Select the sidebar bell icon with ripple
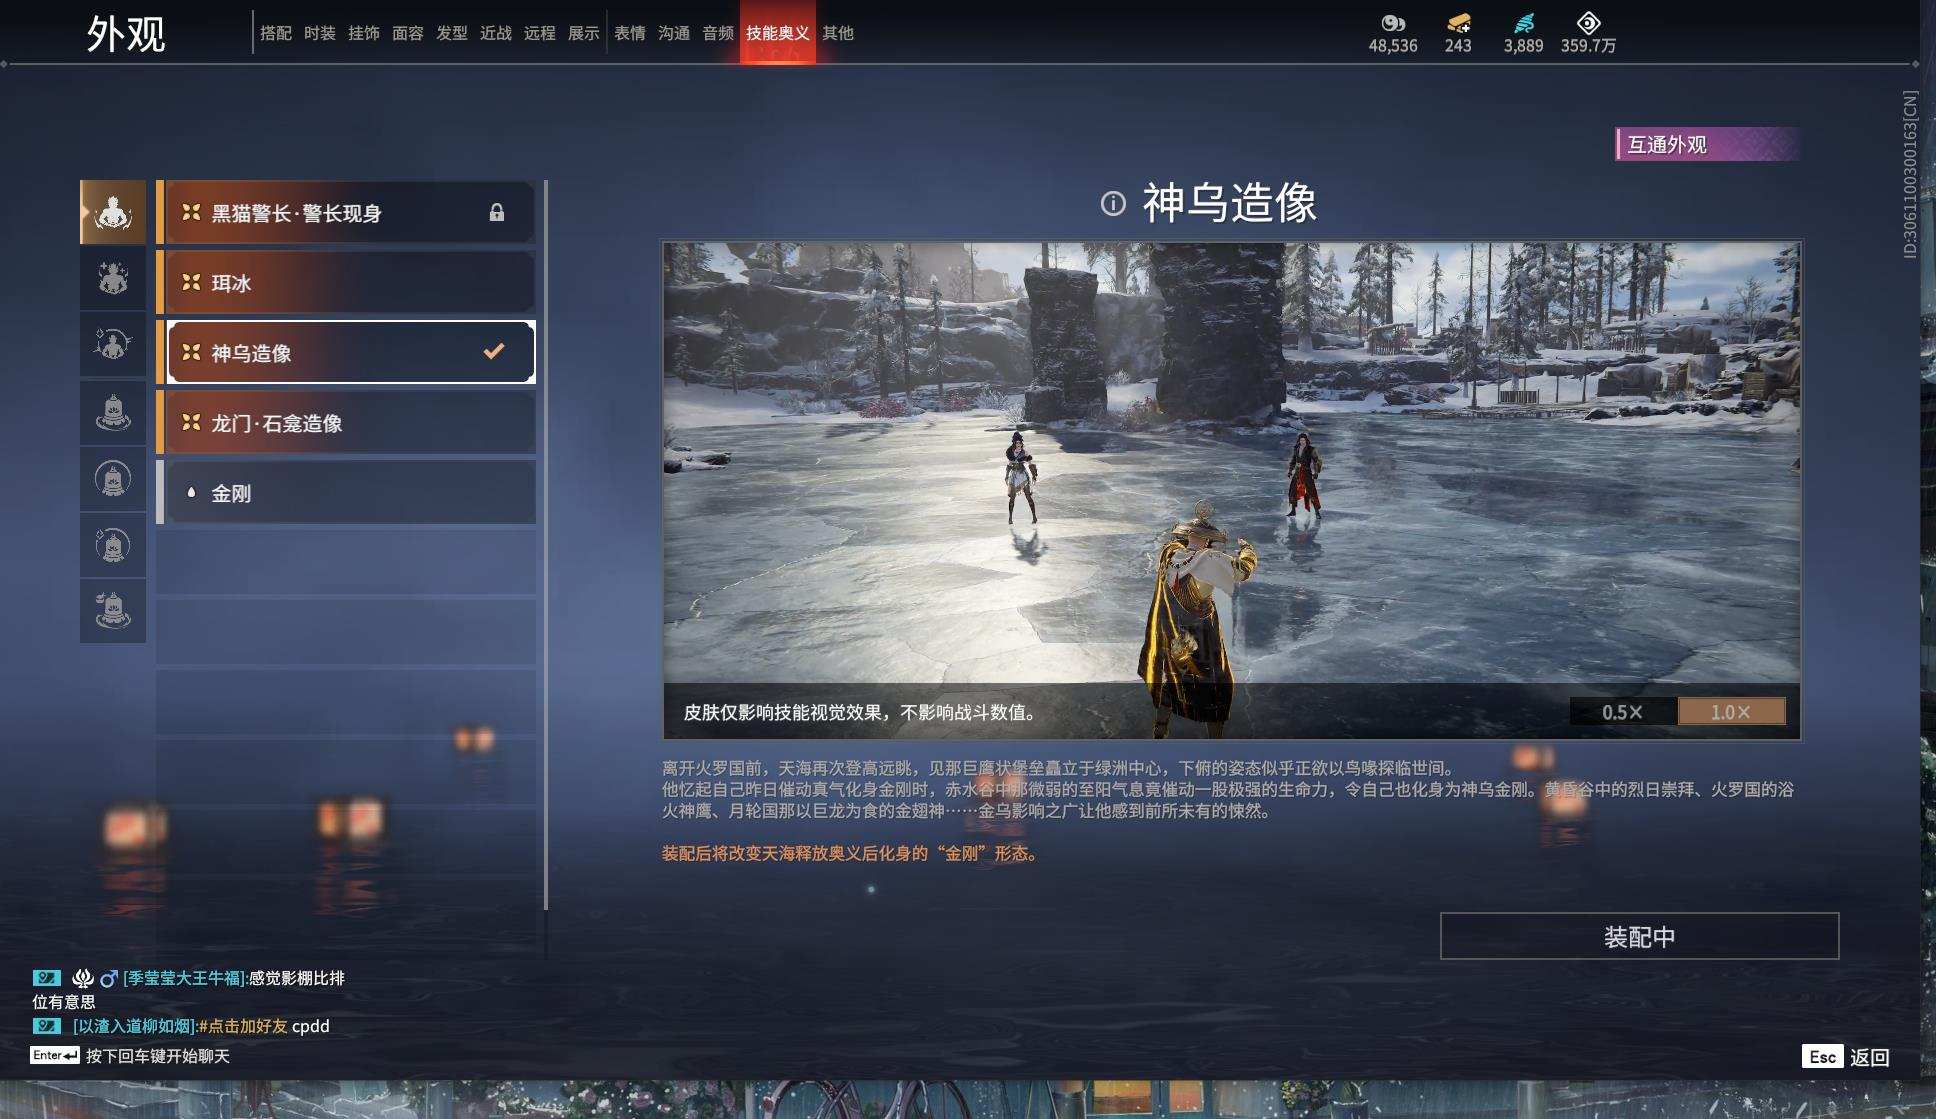The height and width of the screenshot is (1119, 1936). point(113,412)
